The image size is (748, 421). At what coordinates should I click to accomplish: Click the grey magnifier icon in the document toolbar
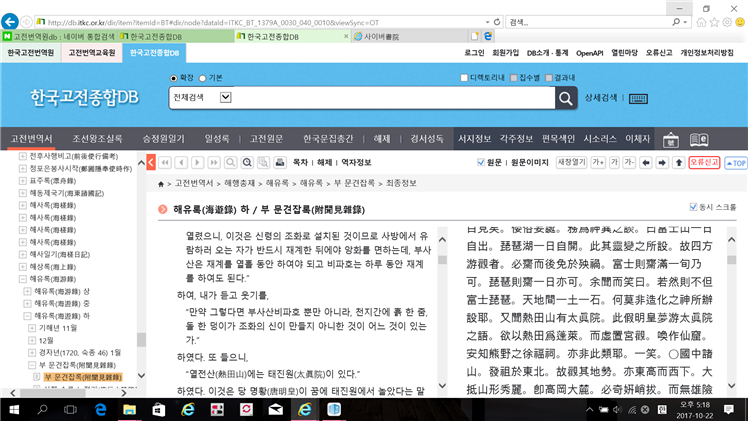230,163
